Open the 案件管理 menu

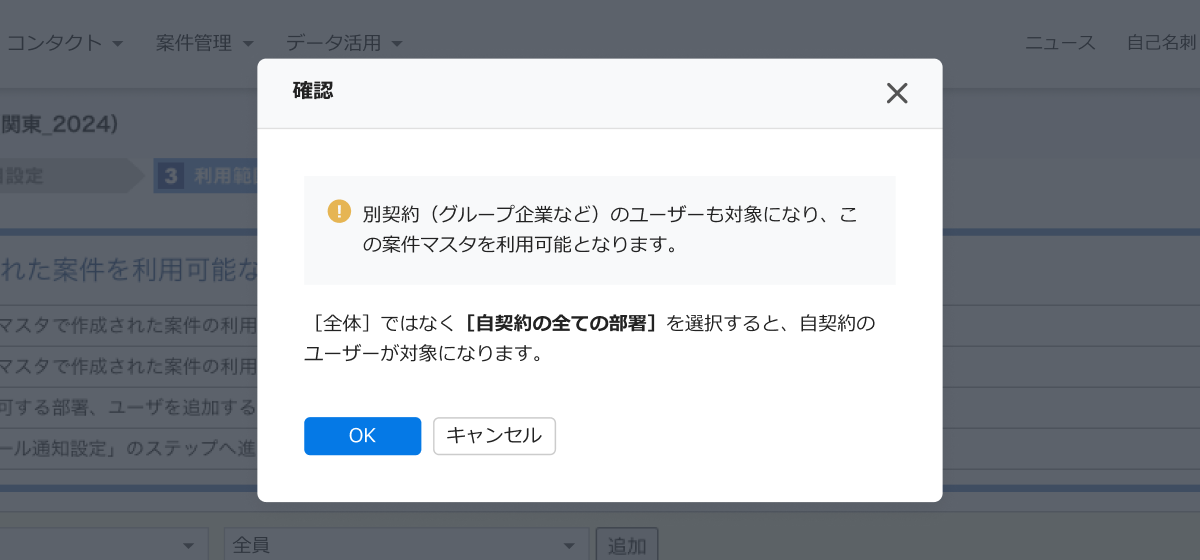coord(204,43)
